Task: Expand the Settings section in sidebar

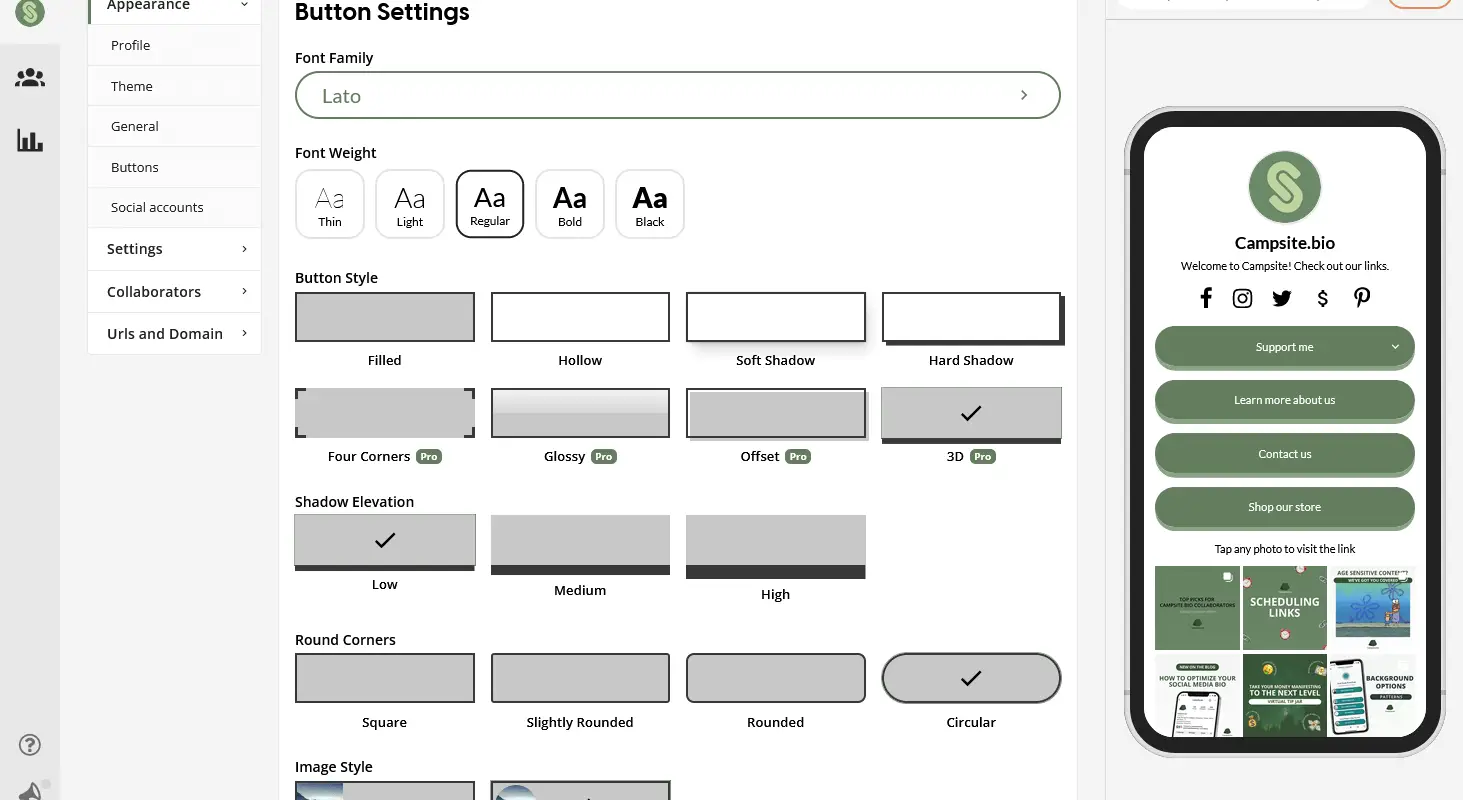Action: (x=175, y=249)
